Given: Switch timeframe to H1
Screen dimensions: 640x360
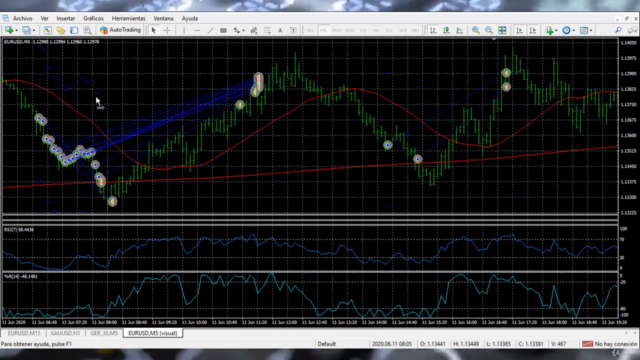Looking at the screenshot, I should (x=363, y=30).
